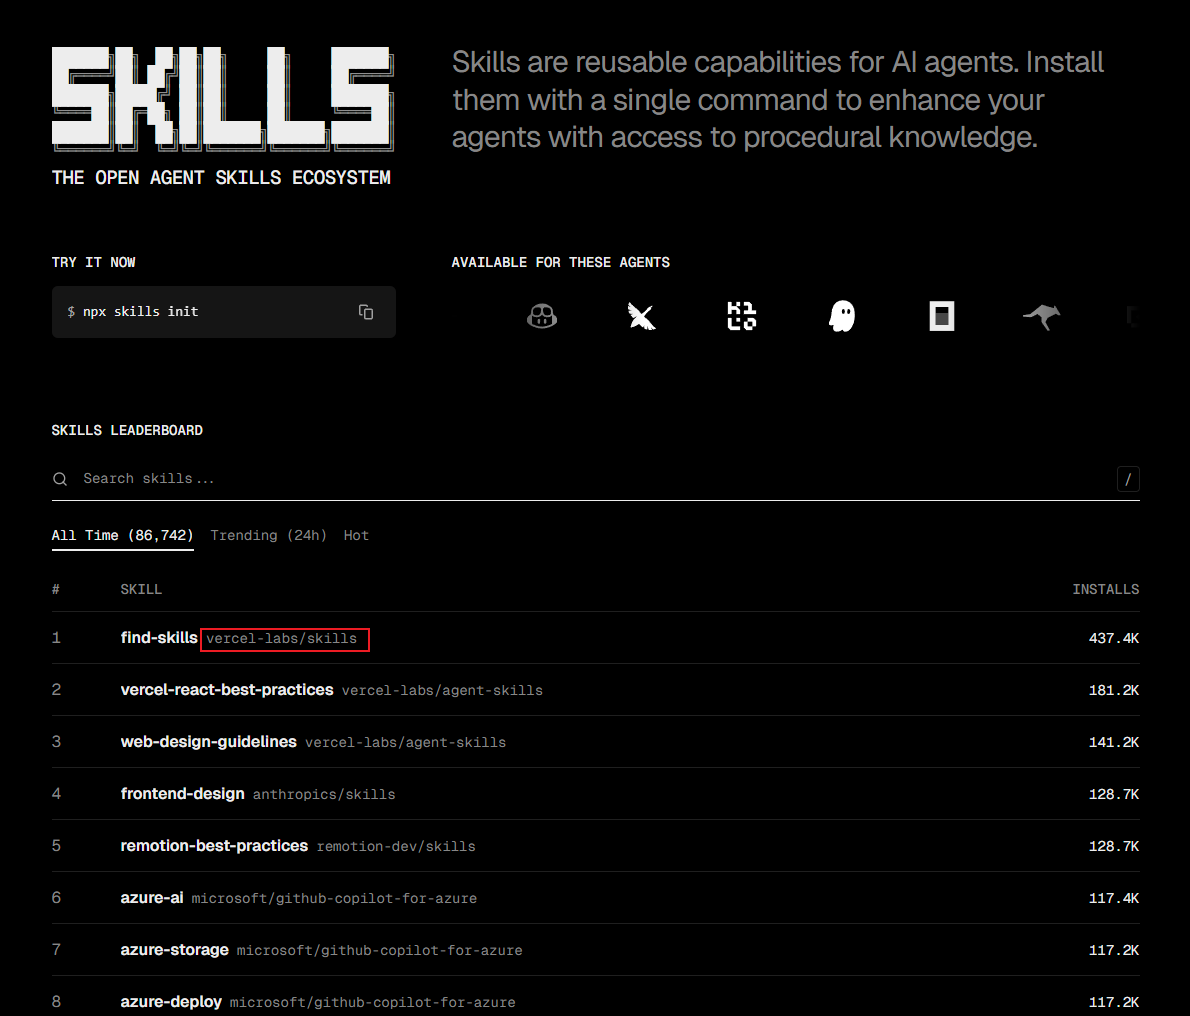Click the magnifier icon in search bar

tap(60, 479)
